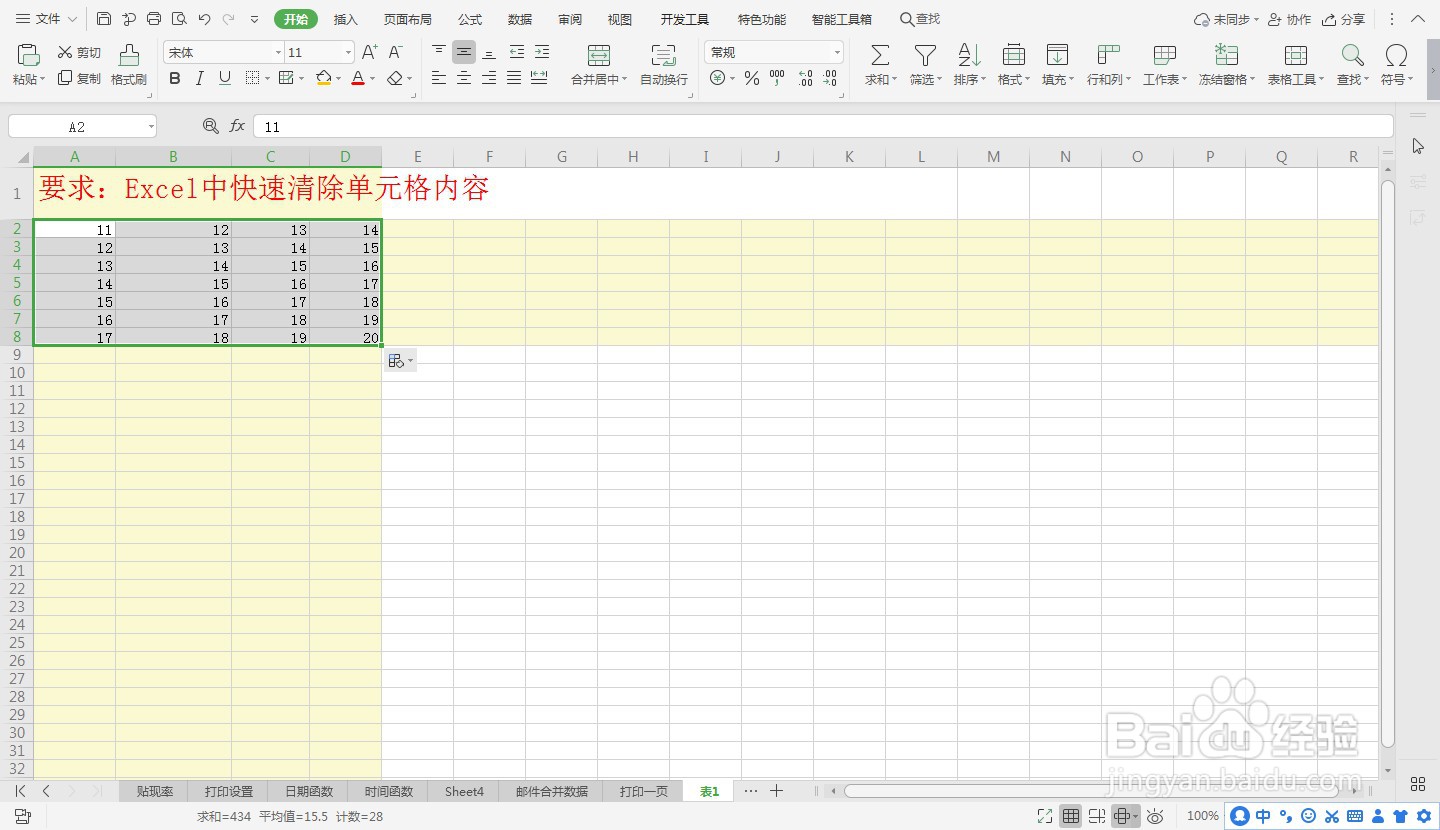Image resolution: width=1440 pixels, height=830 pixels.
Task: Click the Print icon in the quick access toolbar
Action: click(x=154, y=19)
